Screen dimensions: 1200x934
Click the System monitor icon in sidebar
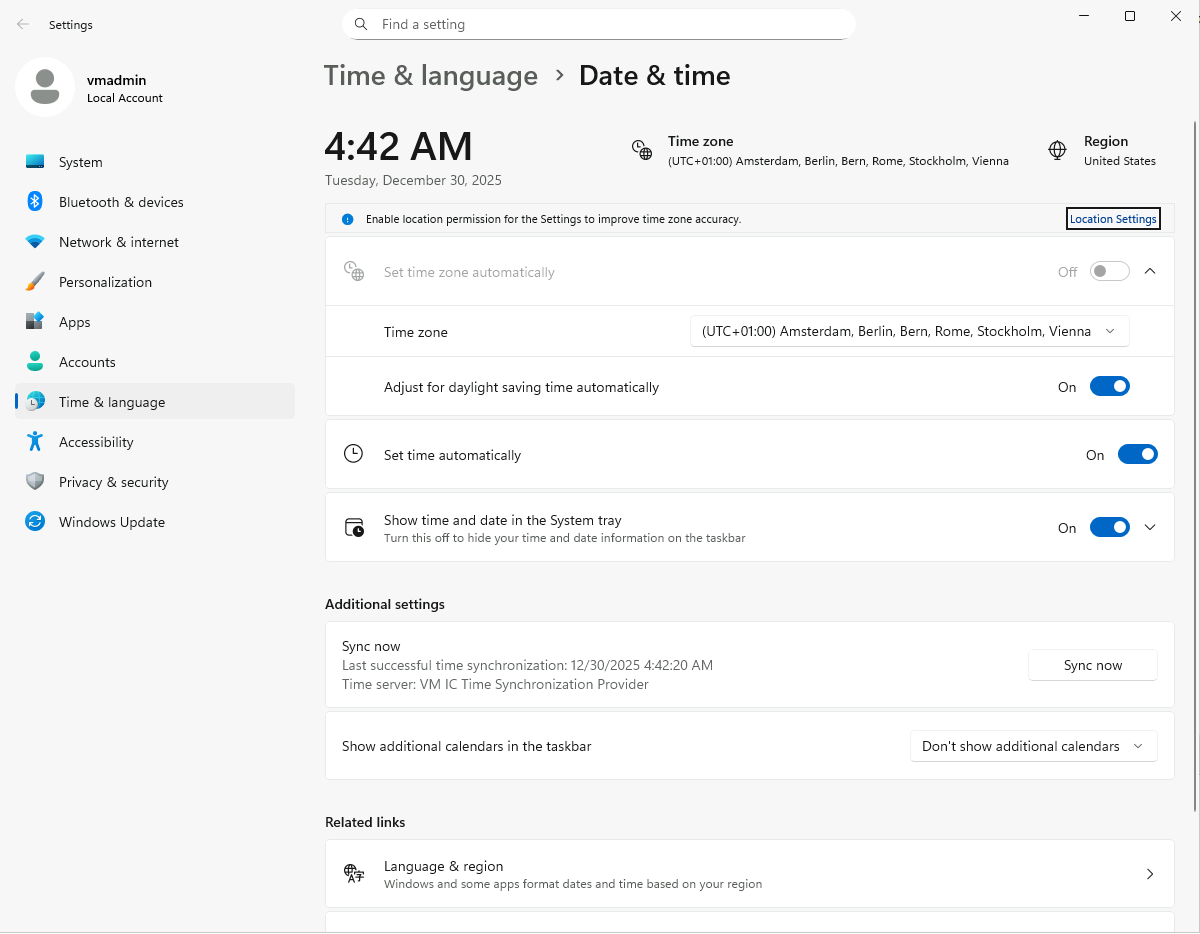pos(35,162)
